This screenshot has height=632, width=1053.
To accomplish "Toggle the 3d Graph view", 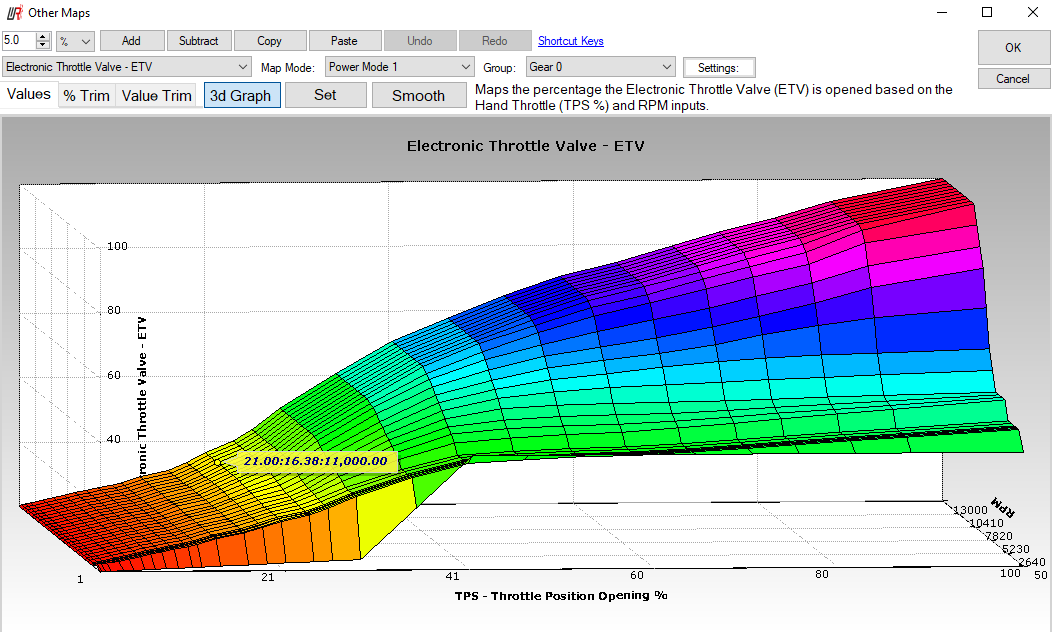I will coord(241,96).
